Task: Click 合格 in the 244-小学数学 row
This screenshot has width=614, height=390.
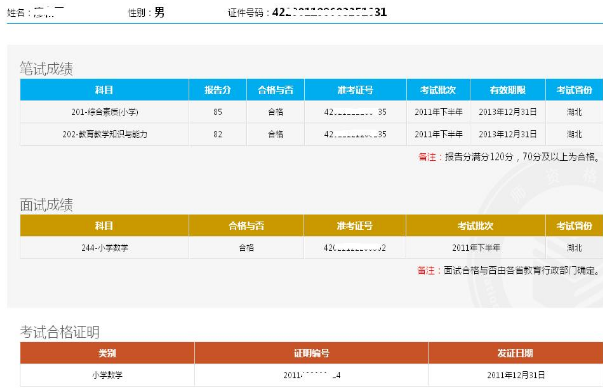Action: (x=246, y=248)
